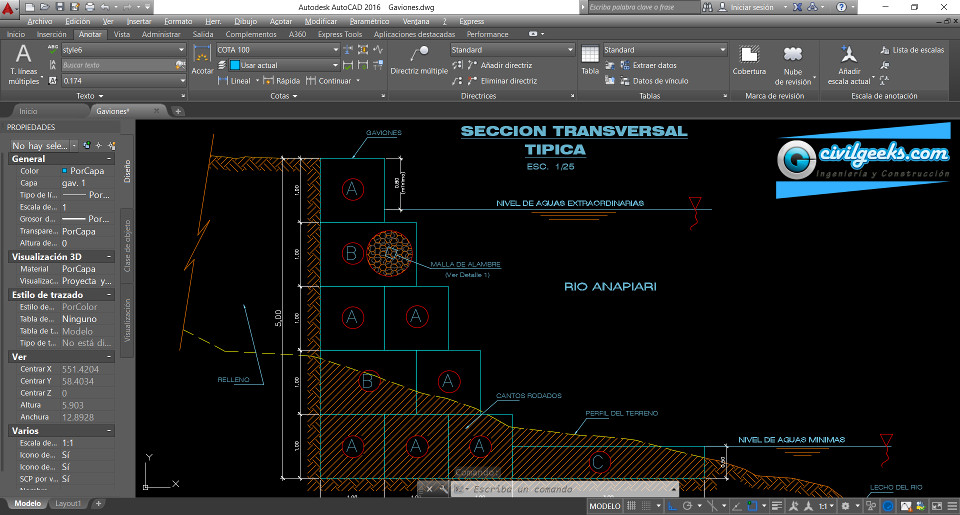The width and height of the screenshot is (960, 515).
Task: Collapse the General properties section
Action: point(109,159)
